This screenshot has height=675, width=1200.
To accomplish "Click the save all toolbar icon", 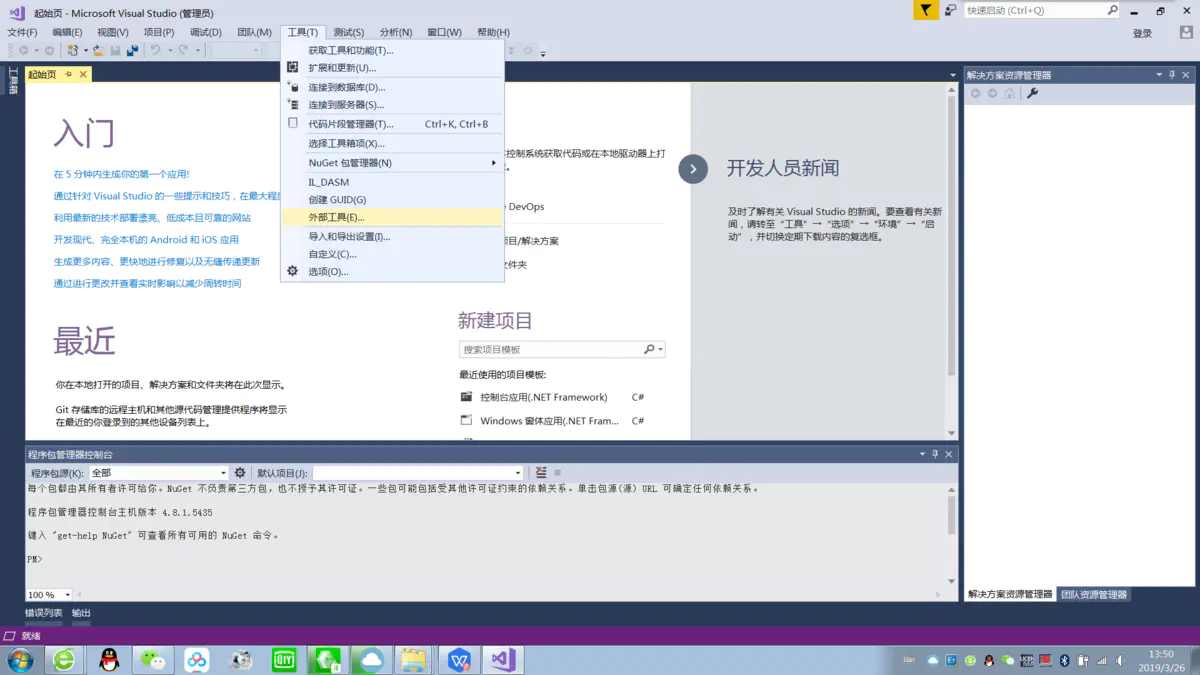I will pos(132,50).
